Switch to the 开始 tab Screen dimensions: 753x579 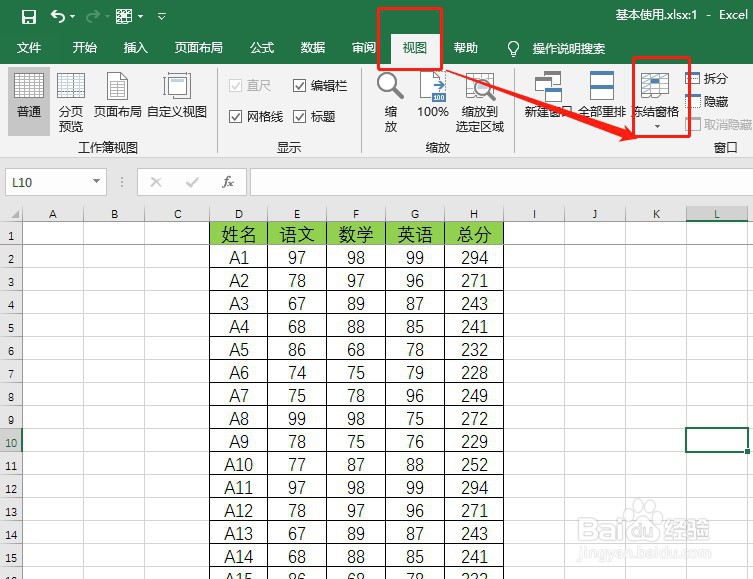tap(85, 48)
